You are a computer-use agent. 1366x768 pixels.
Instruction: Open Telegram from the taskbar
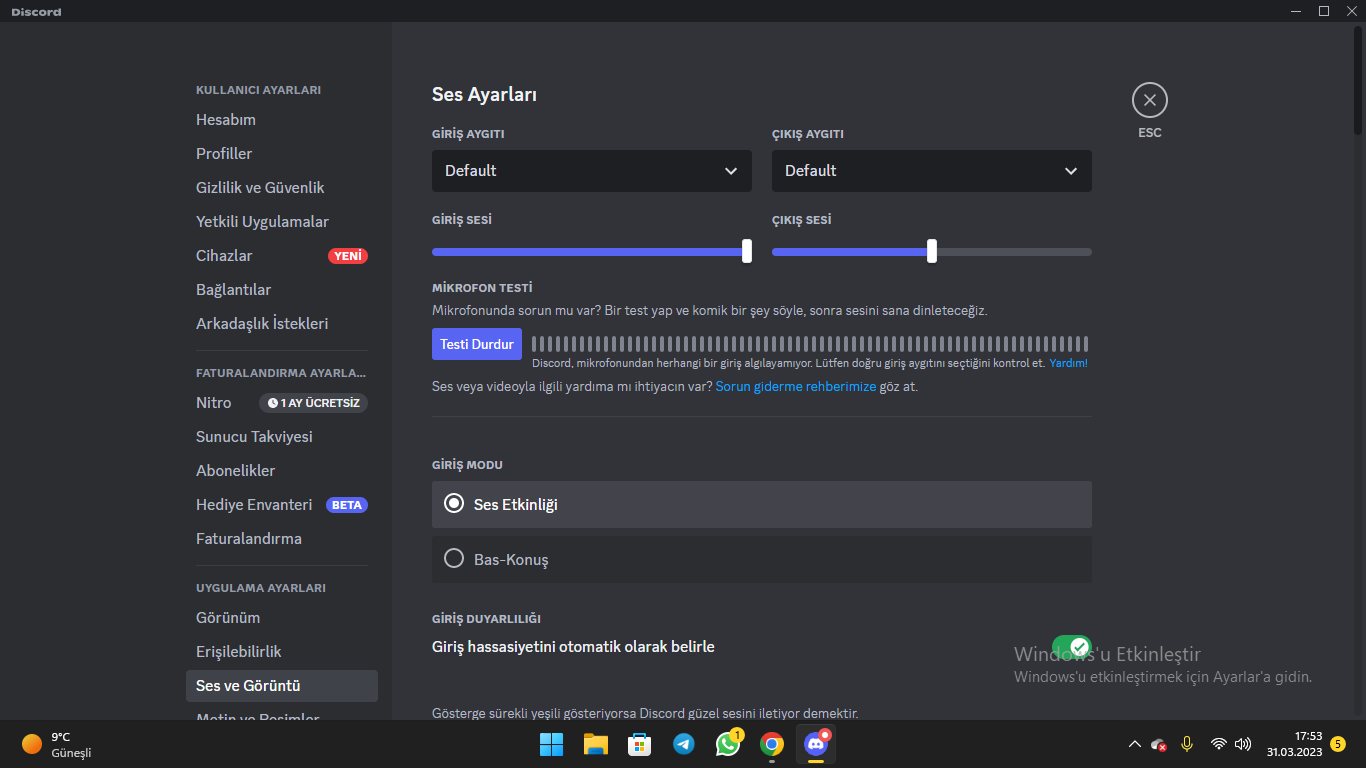(684, 744)
